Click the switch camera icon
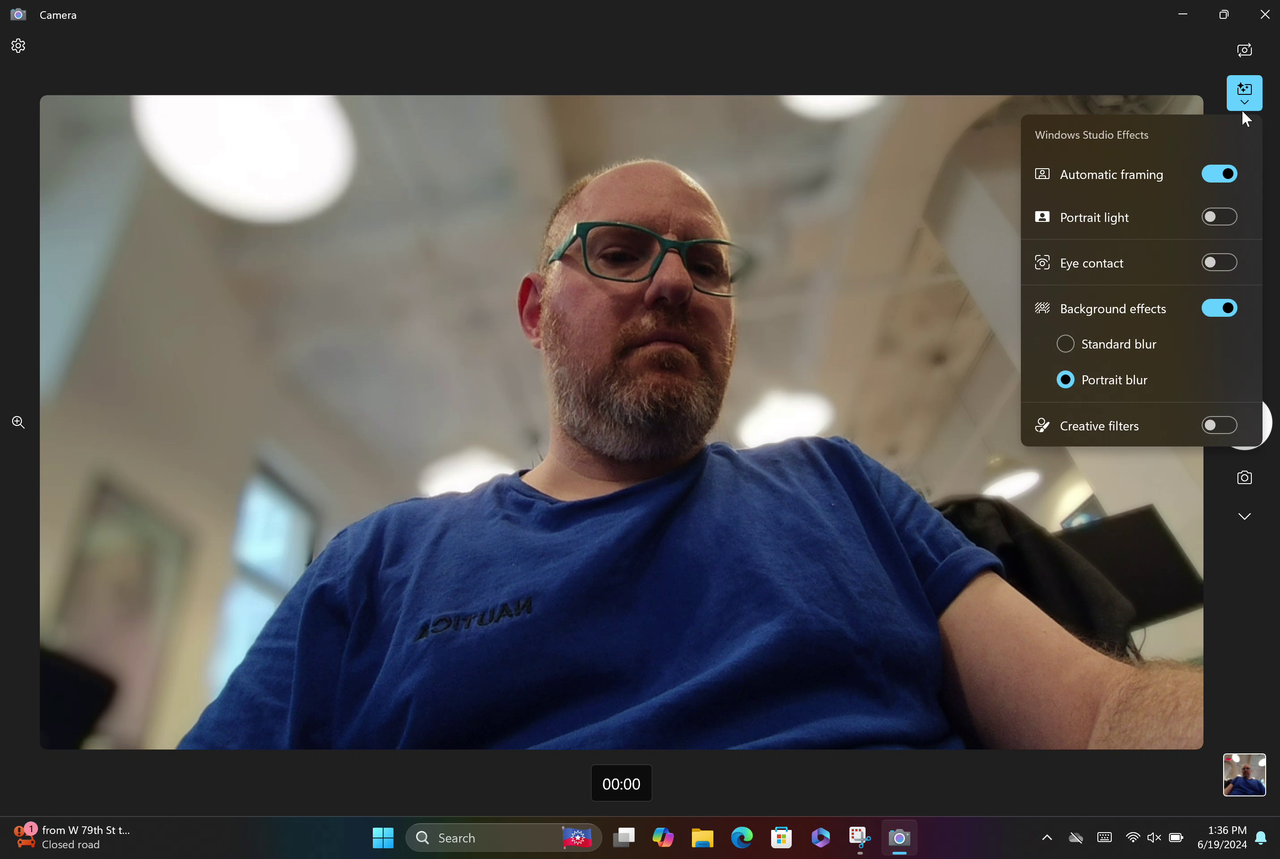The height and width of the screenshot is (859, 1280). point(1244,50)
